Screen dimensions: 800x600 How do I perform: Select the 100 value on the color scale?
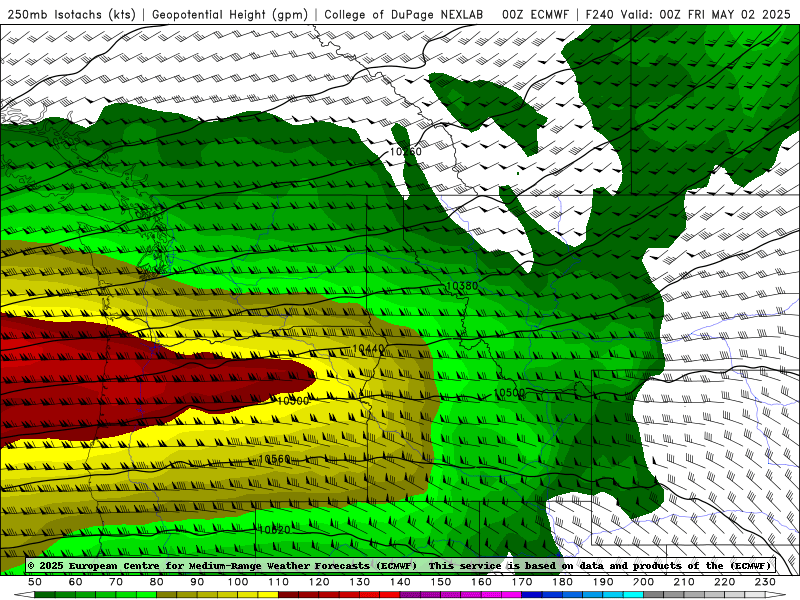[x=238, y=582]
